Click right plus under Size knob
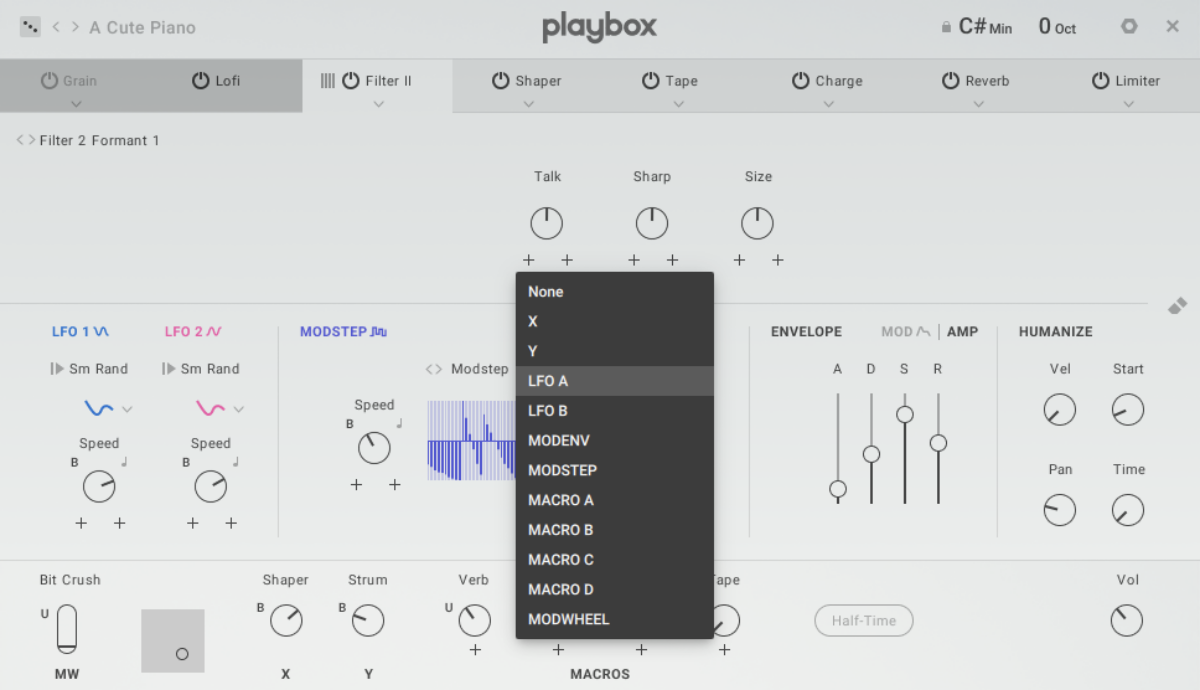 777,260
